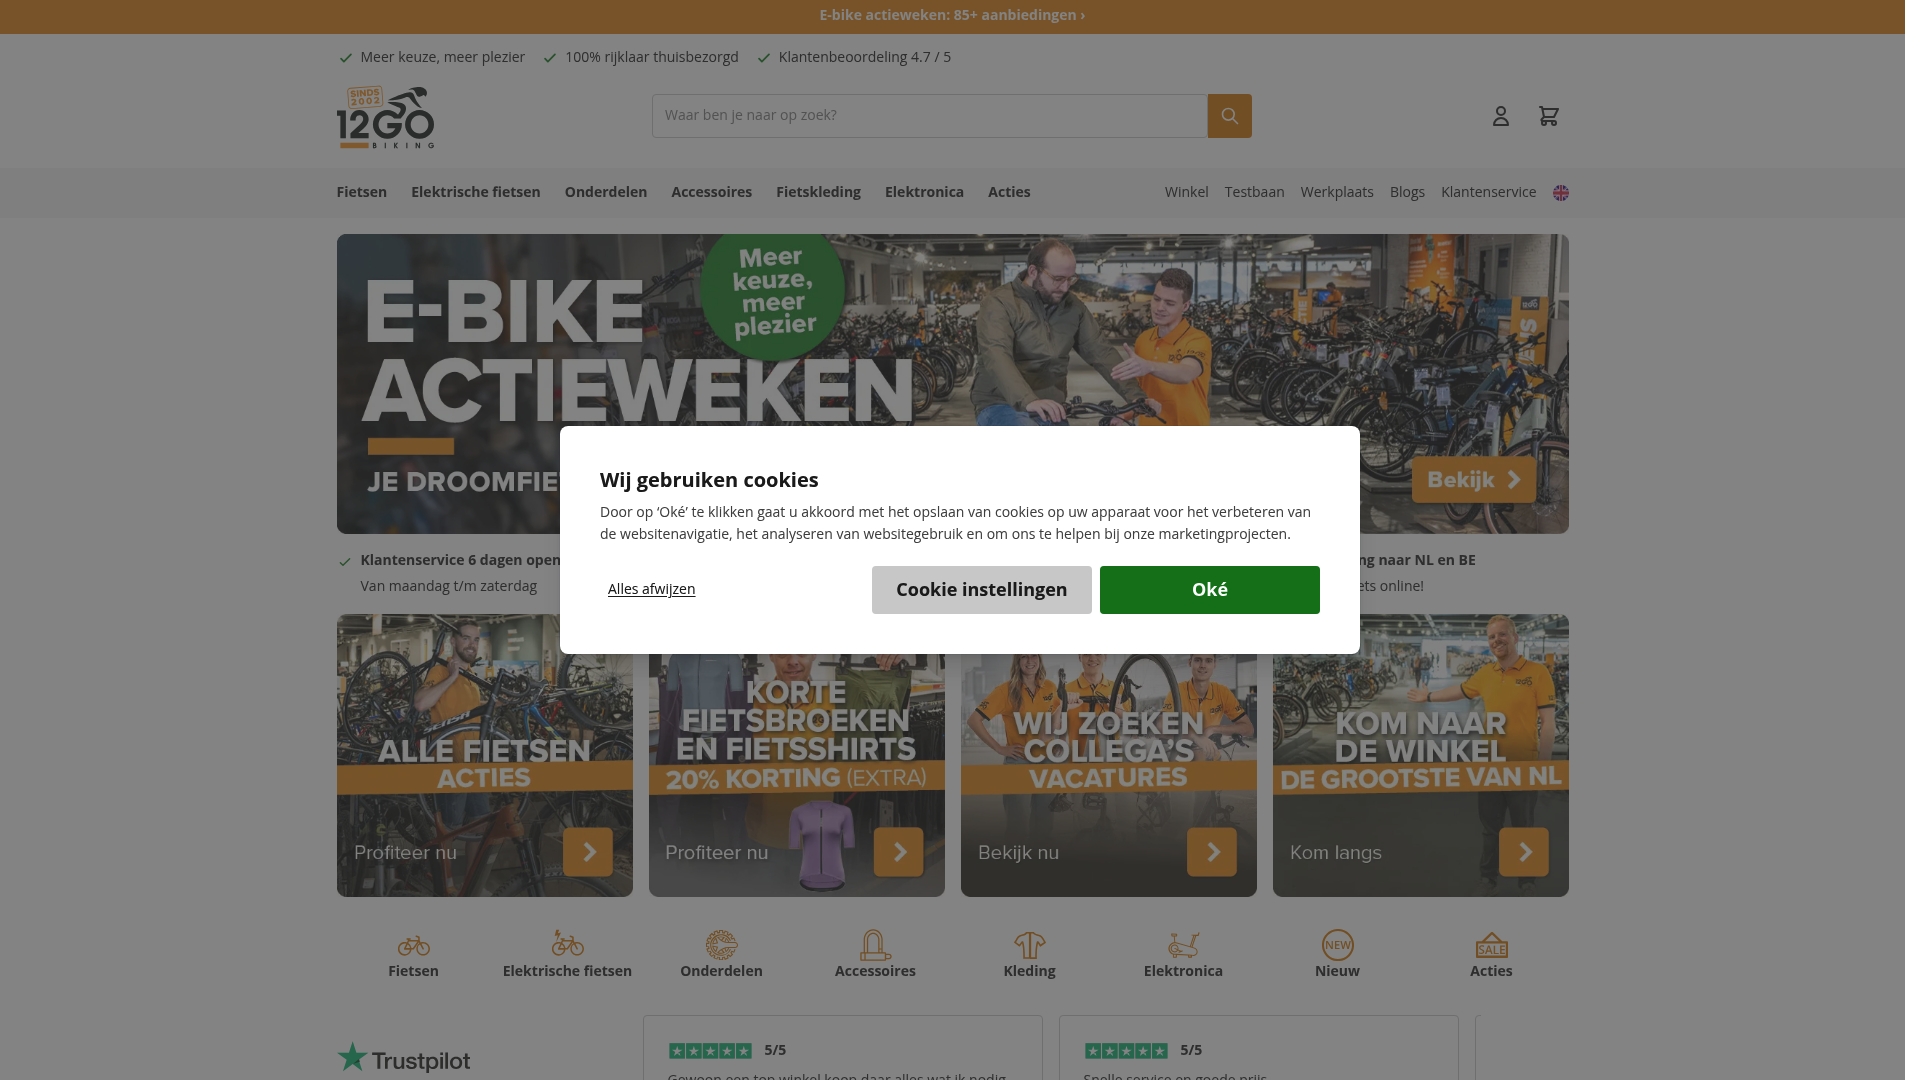The image size is (1920, 1080).
Task: Open the Fietskleding menu
Action: tap(818, 192)
